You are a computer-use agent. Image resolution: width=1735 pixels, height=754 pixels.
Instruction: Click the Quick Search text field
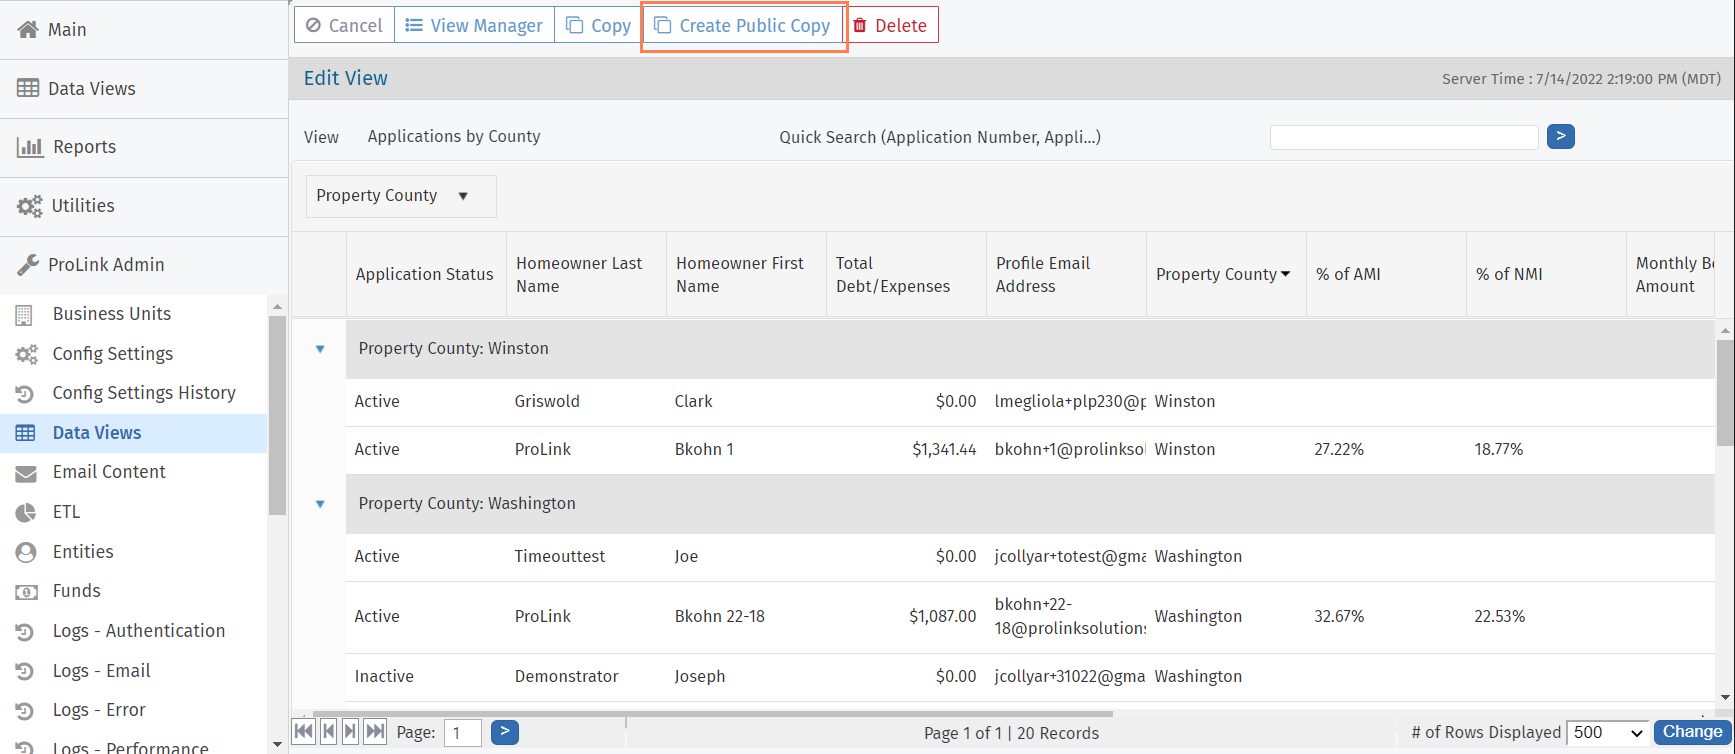pos(1403,137)
